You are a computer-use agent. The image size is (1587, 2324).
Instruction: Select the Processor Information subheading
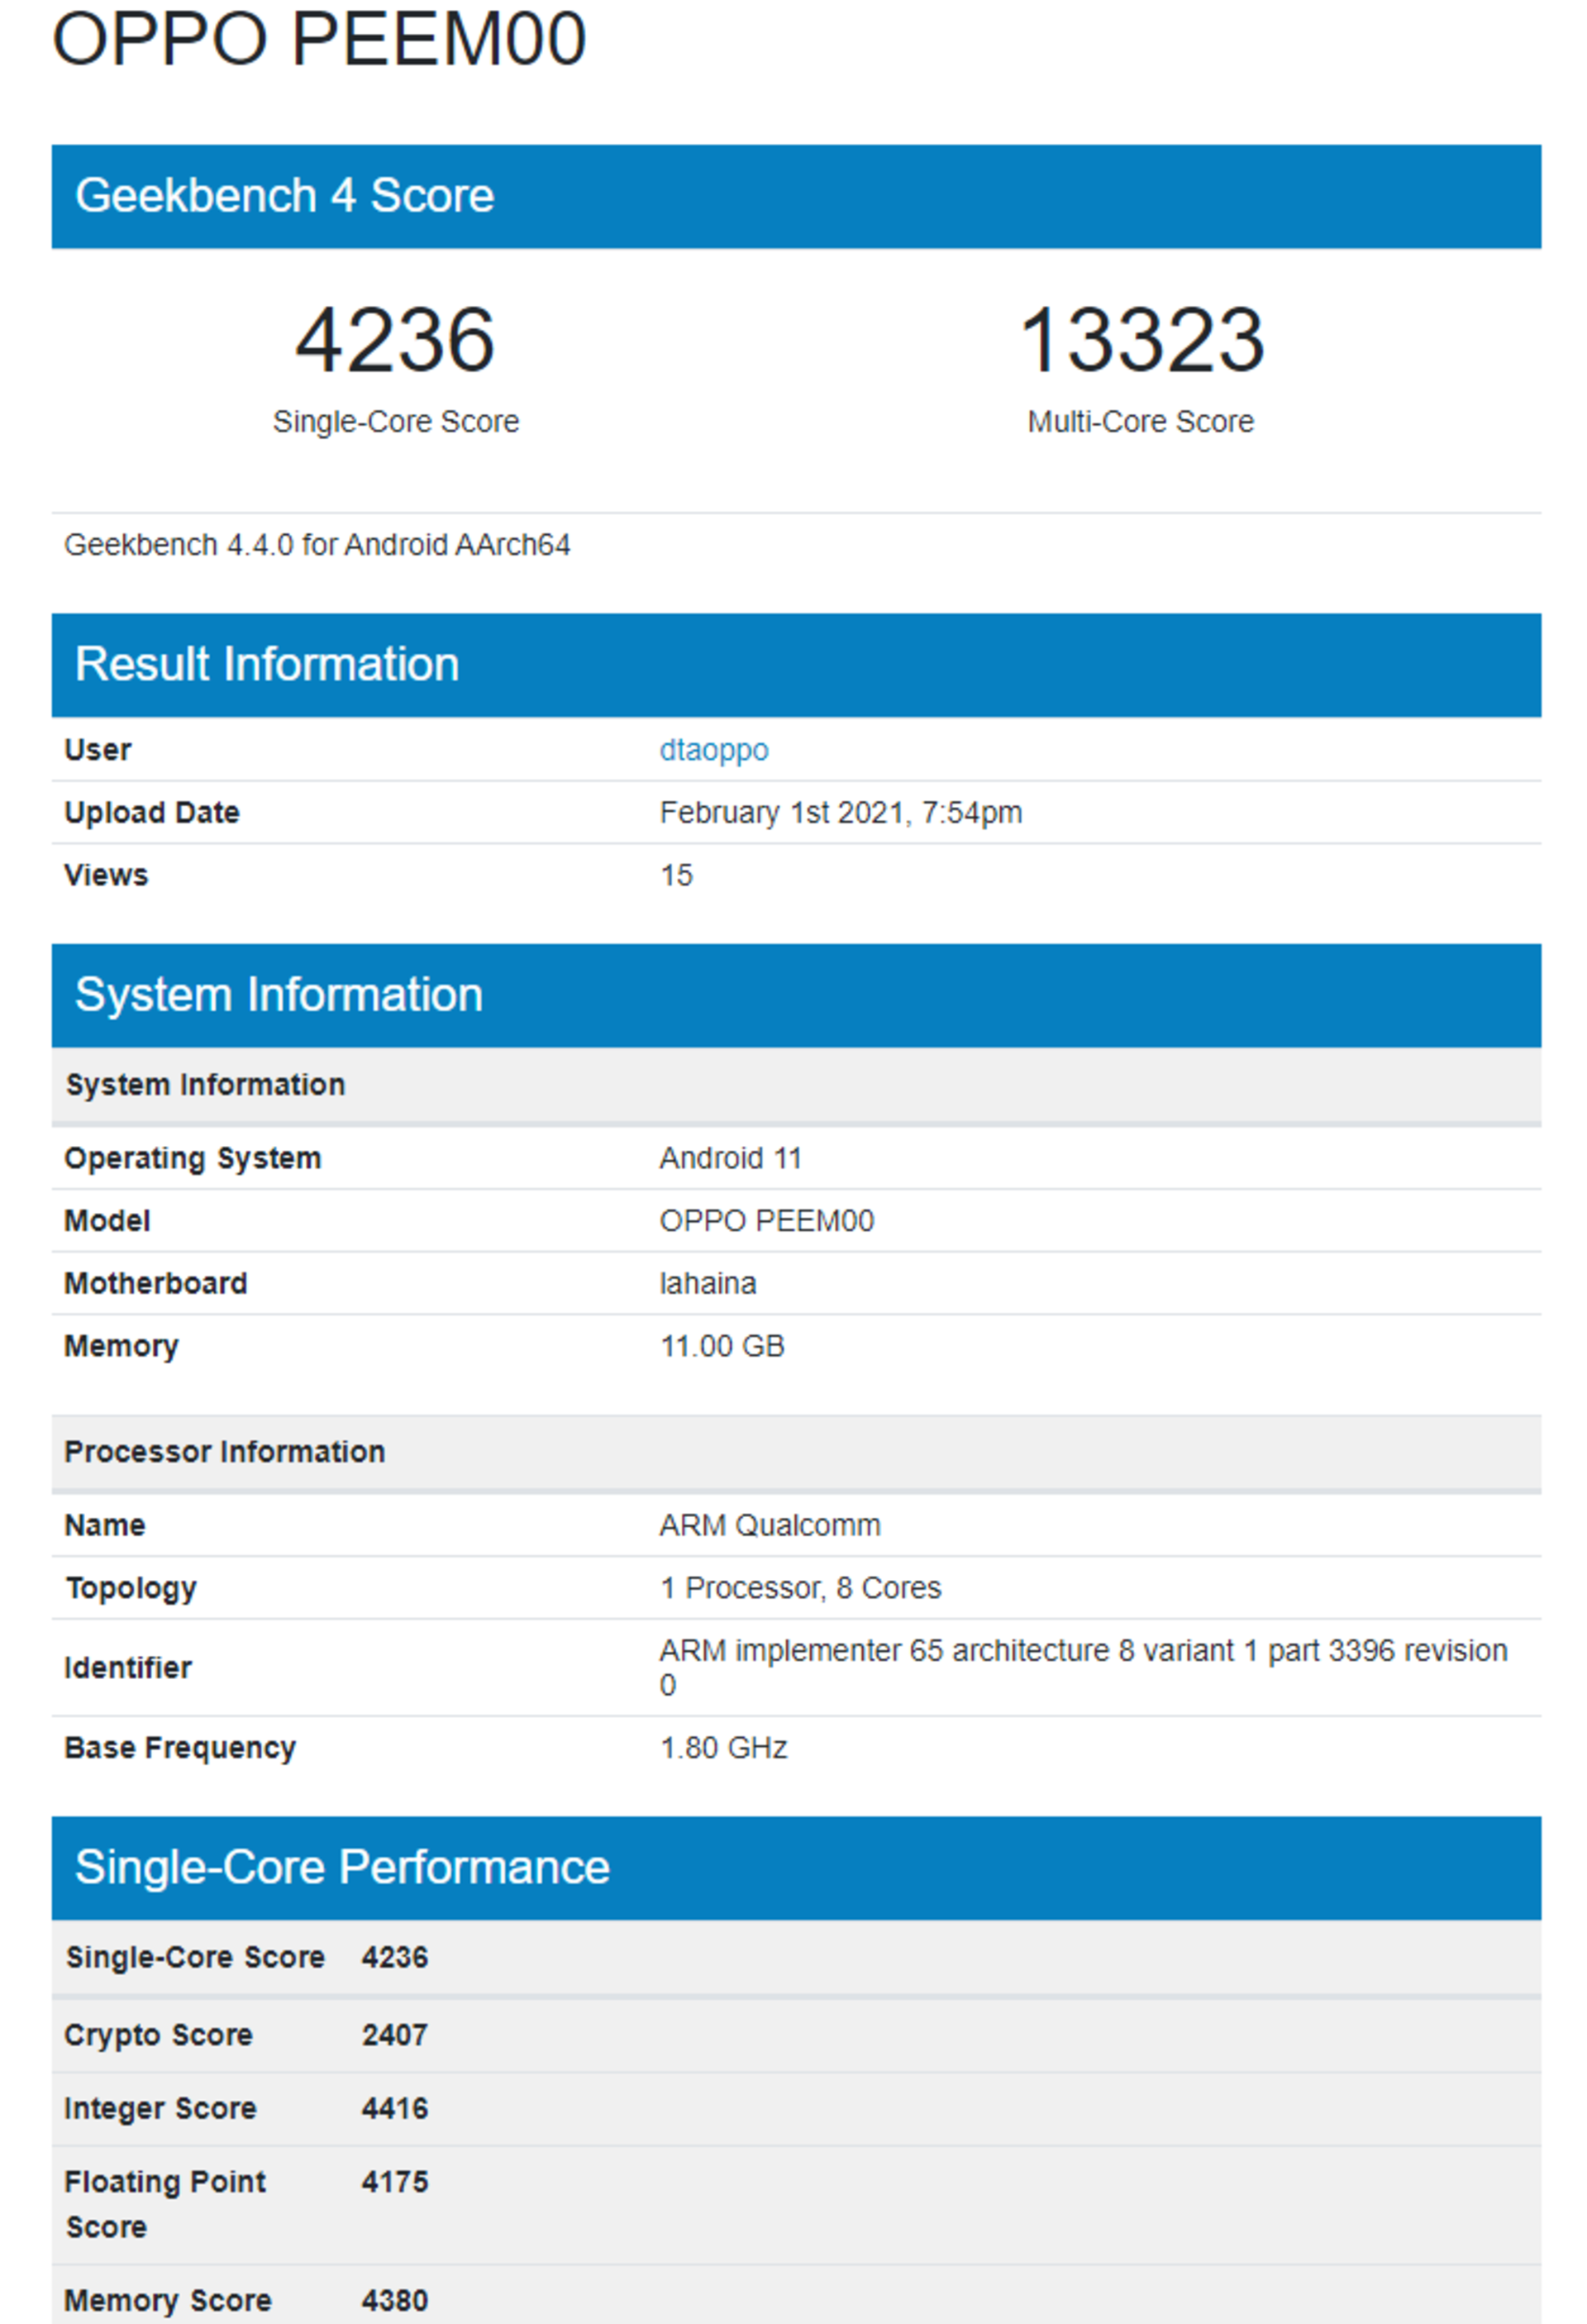point(225,1452)
